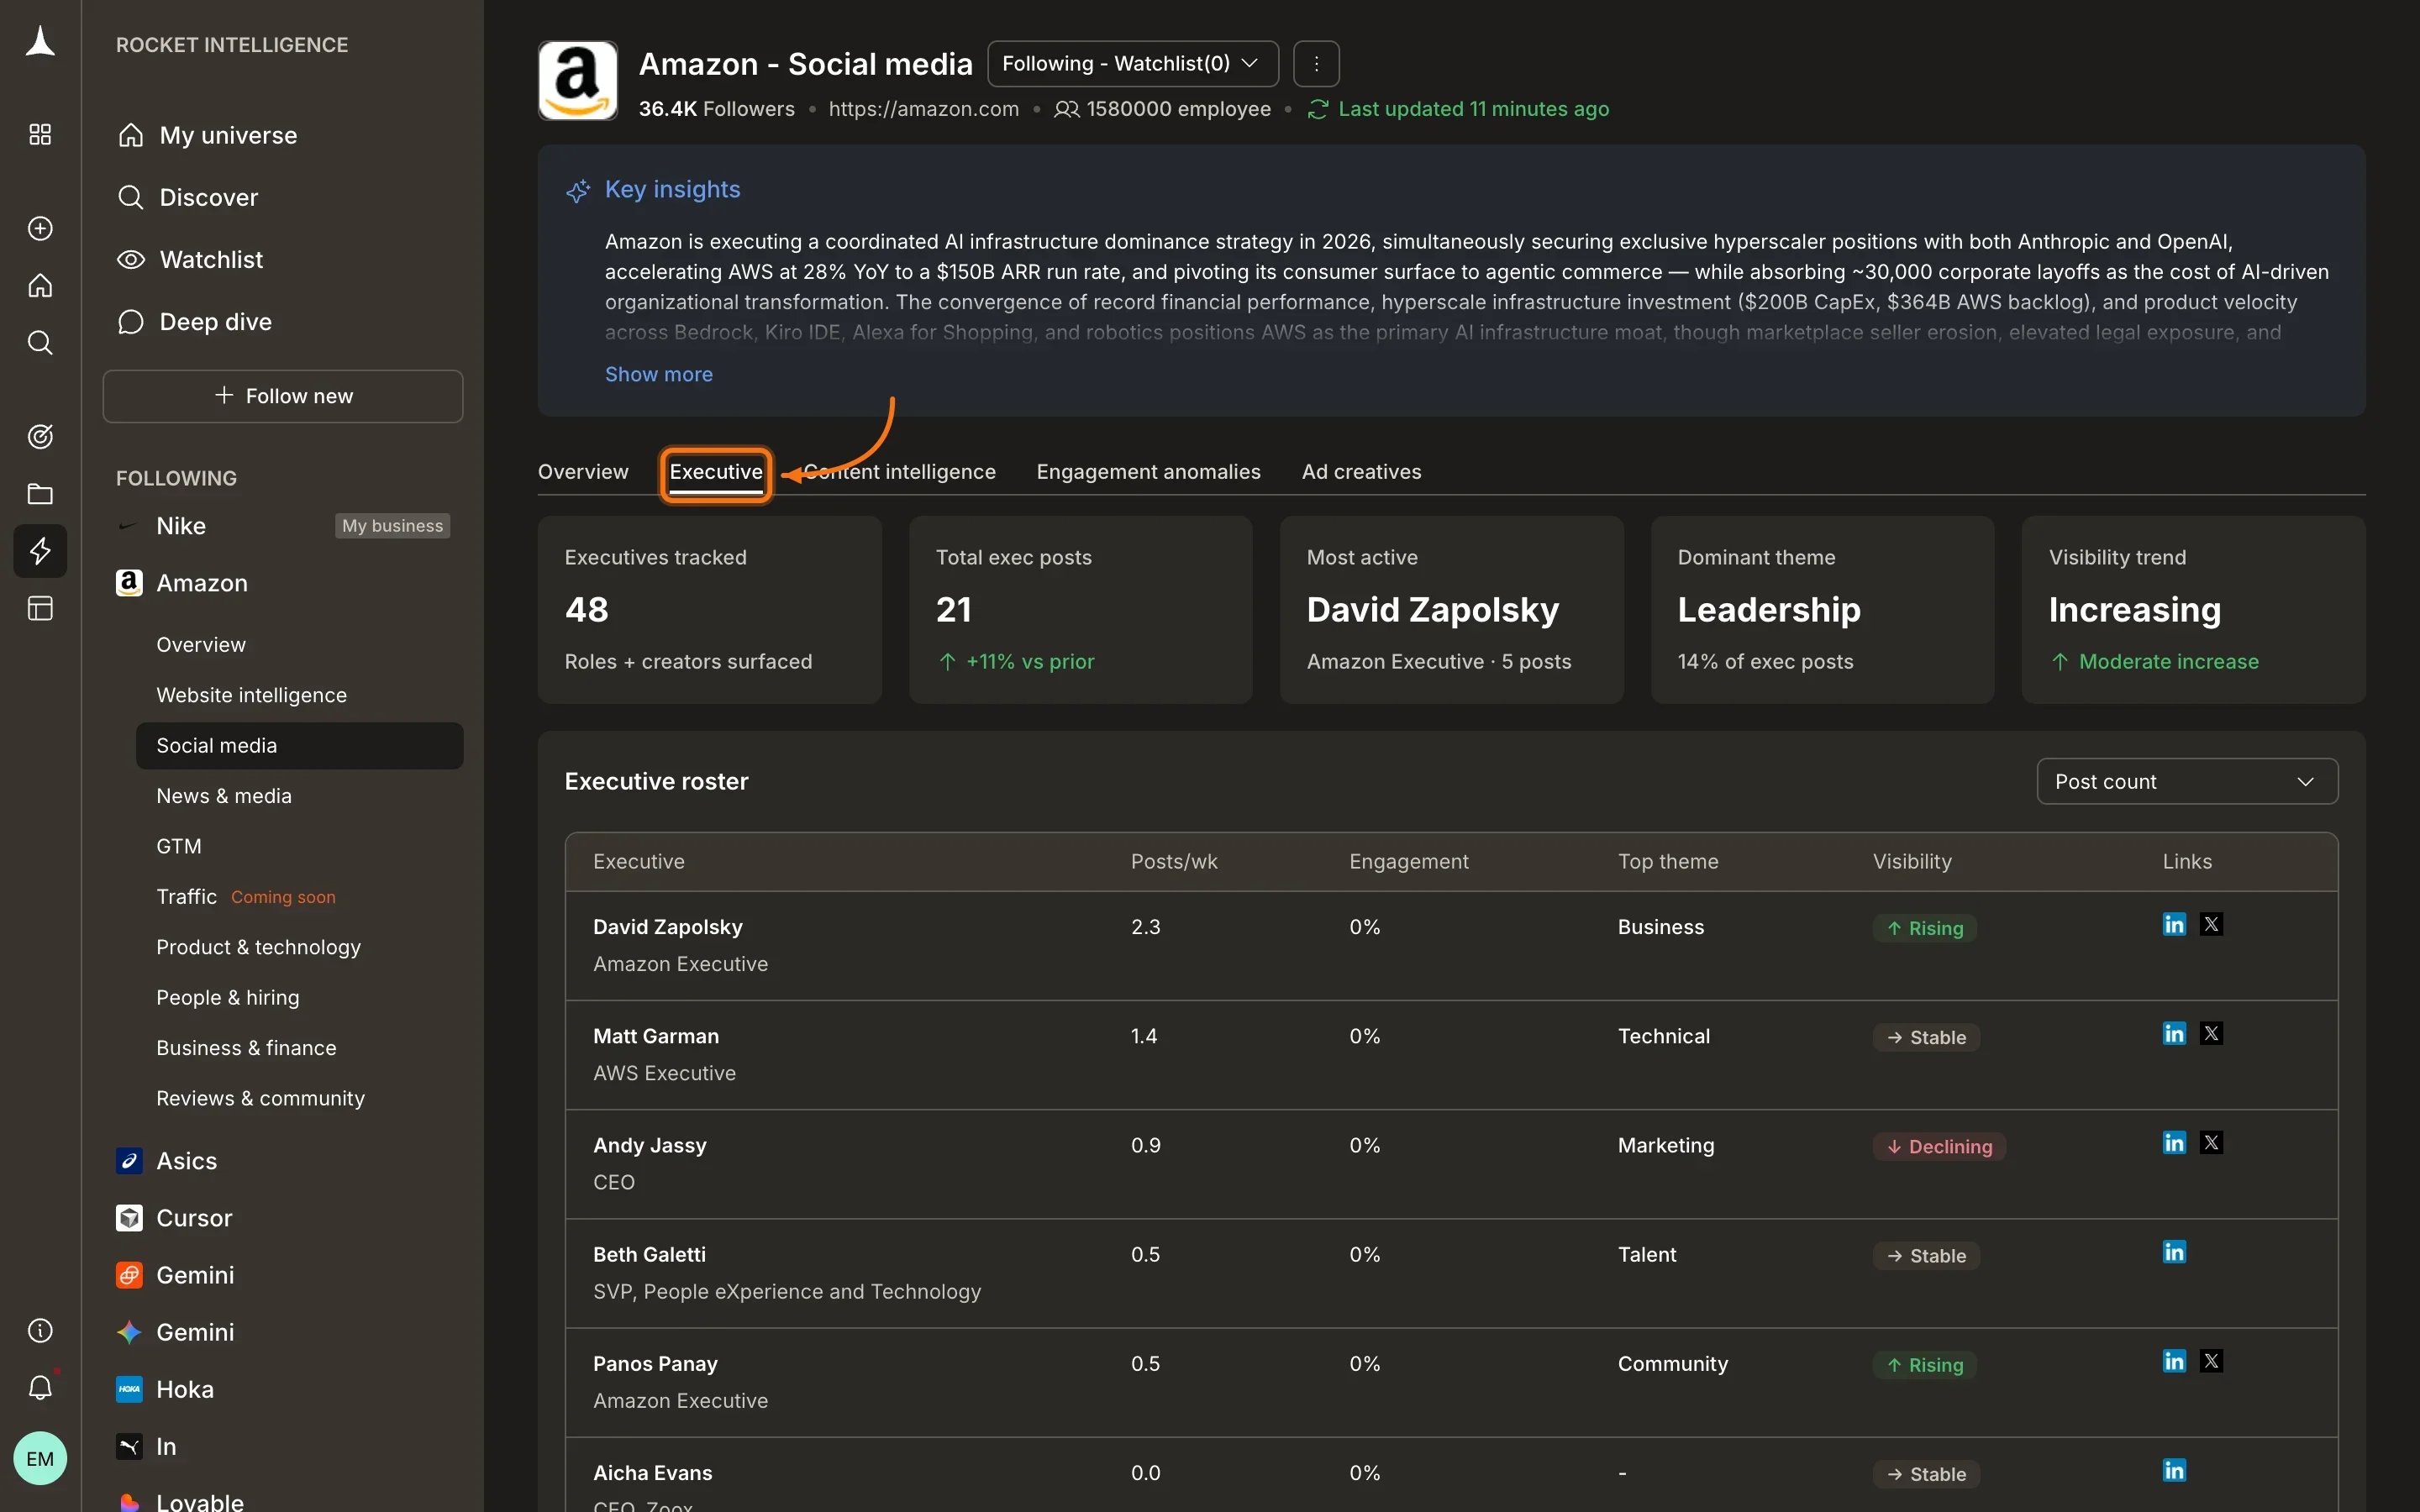Click the Visibility column header

pyautogui.click(x=1911, y=862)
